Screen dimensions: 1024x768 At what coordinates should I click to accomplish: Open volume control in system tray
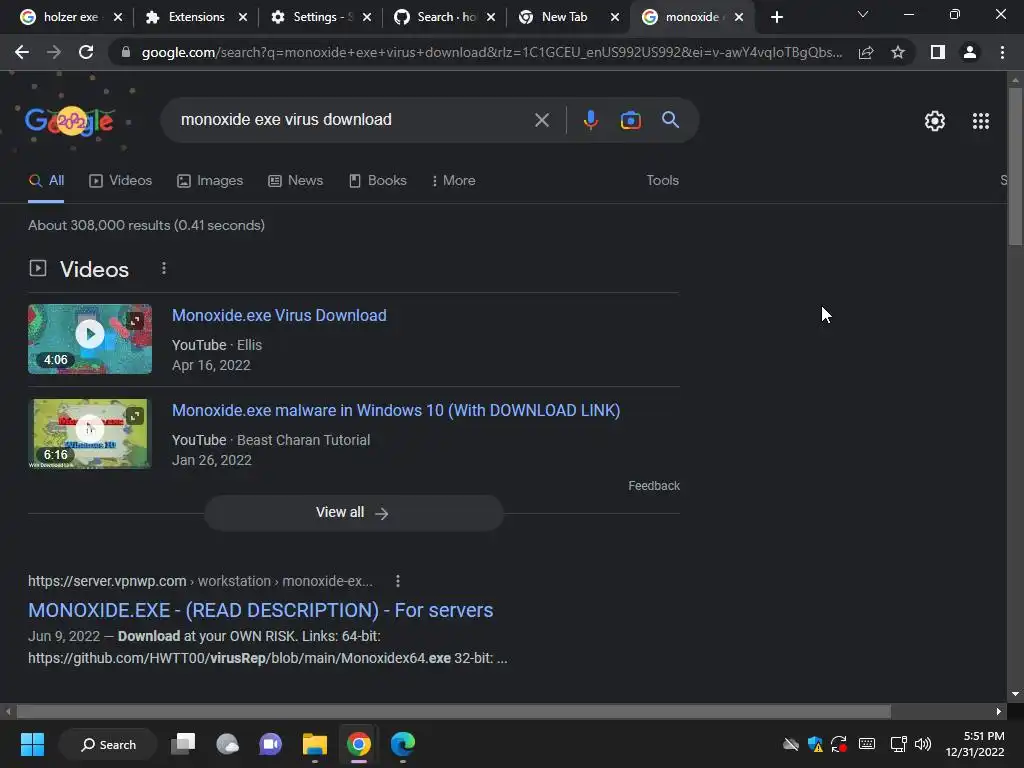tap(923, 744)
